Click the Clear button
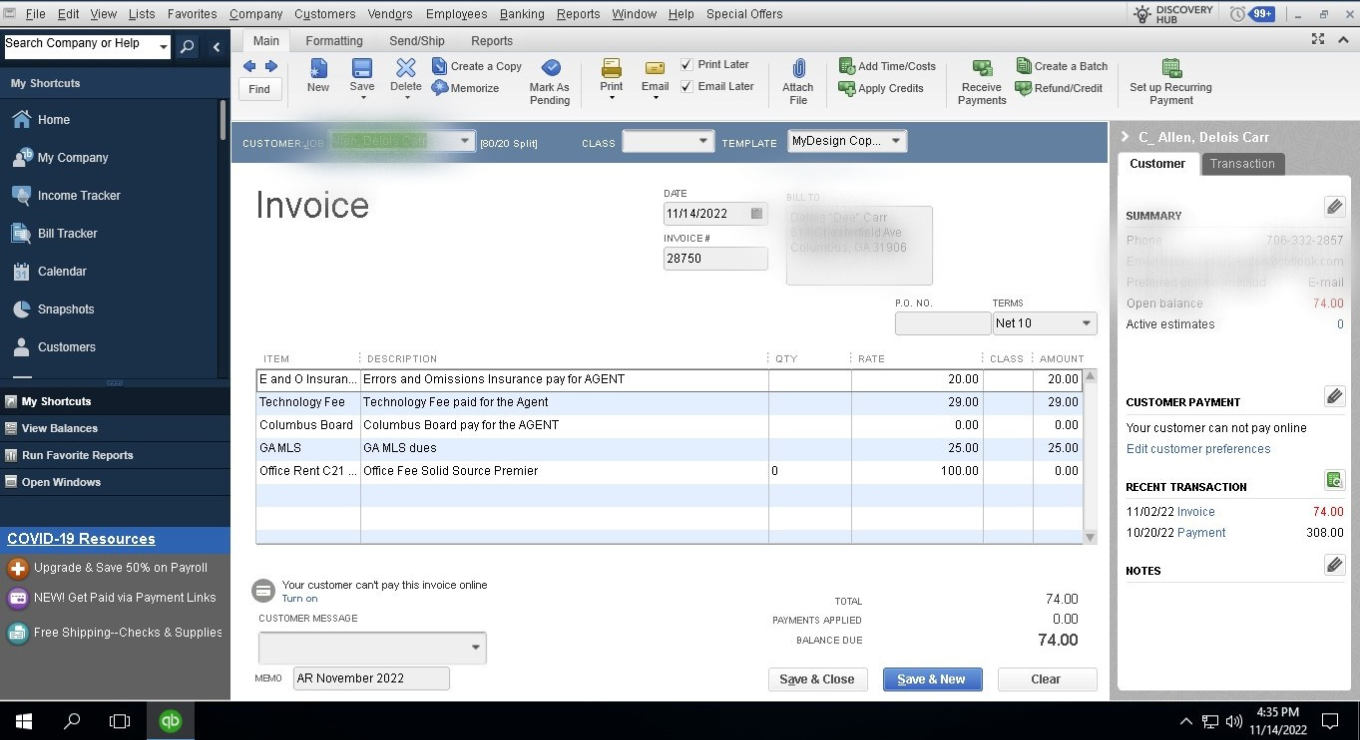Image resolution: width=1360 pixels, height=740 pixels. (1046, 679)
